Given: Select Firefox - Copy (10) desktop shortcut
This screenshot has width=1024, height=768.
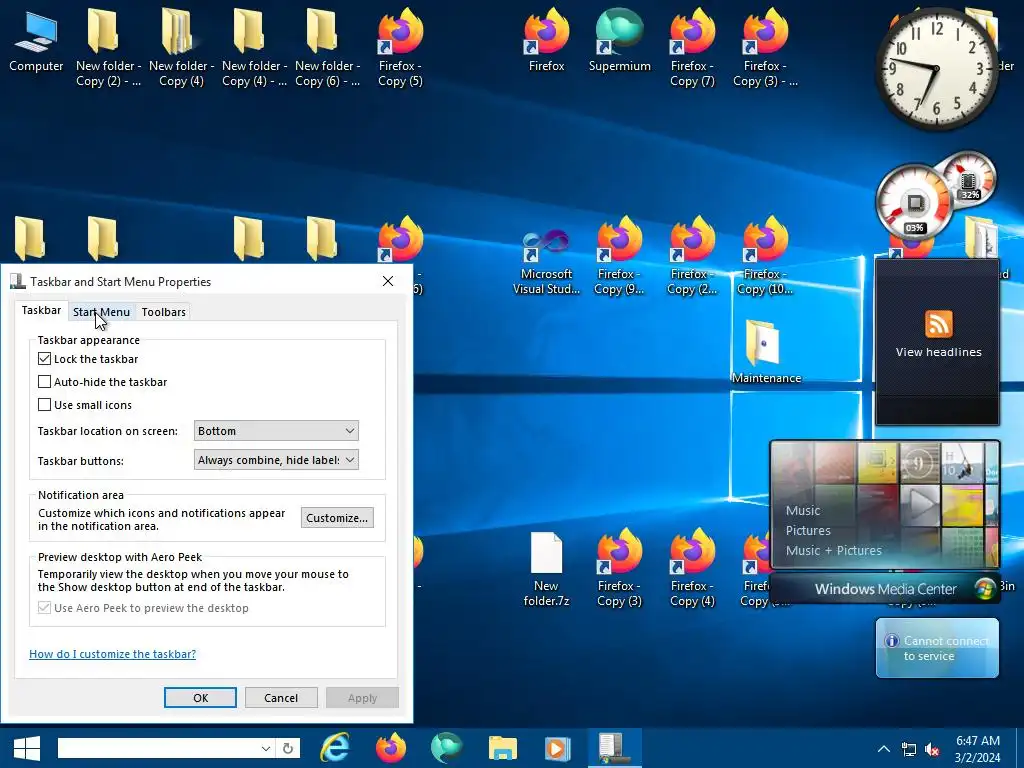Looking at the screenshot, I should (x=765, y=257).
